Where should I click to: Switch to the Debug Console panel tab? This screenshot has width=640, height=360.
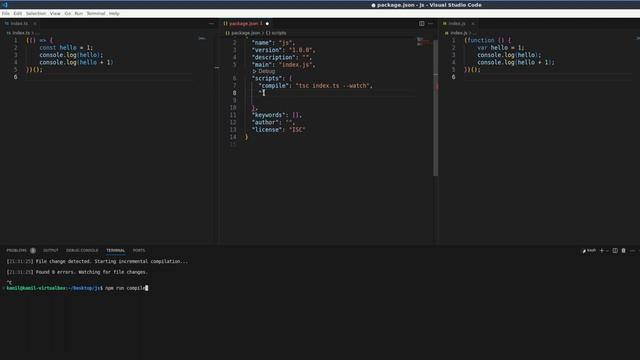[82, 251]
